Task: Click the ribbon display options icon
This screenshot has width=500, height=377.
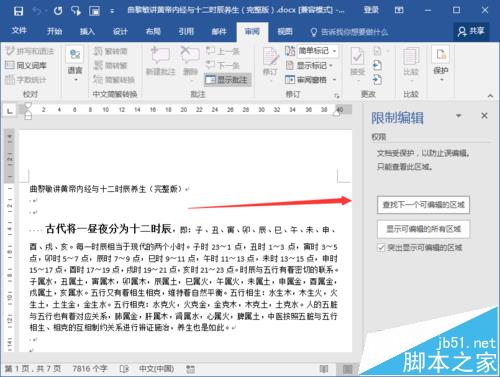Action: [399, 11]
